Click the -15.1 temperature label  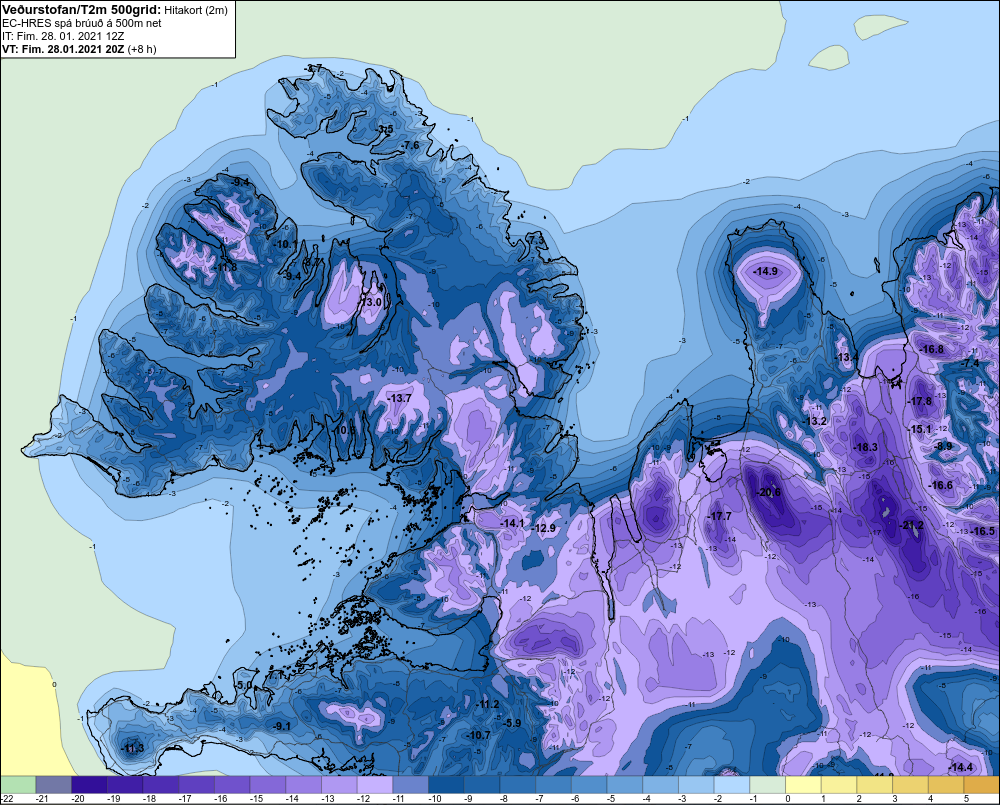919,429
